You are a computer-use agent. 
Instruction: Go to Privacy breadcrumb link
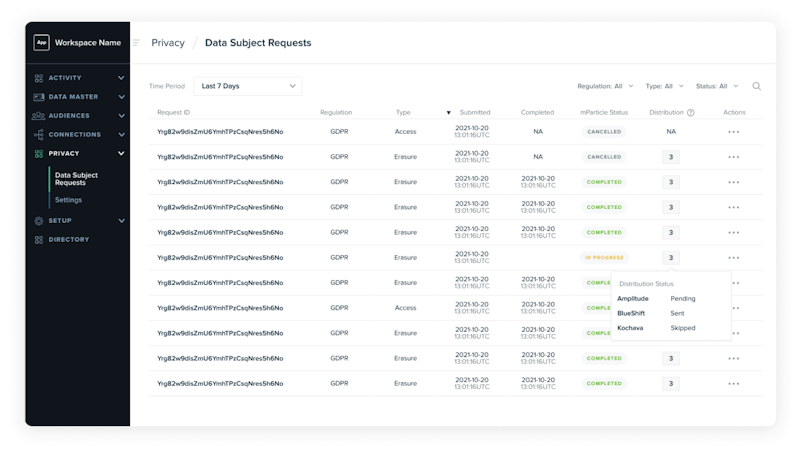point(168,43)
